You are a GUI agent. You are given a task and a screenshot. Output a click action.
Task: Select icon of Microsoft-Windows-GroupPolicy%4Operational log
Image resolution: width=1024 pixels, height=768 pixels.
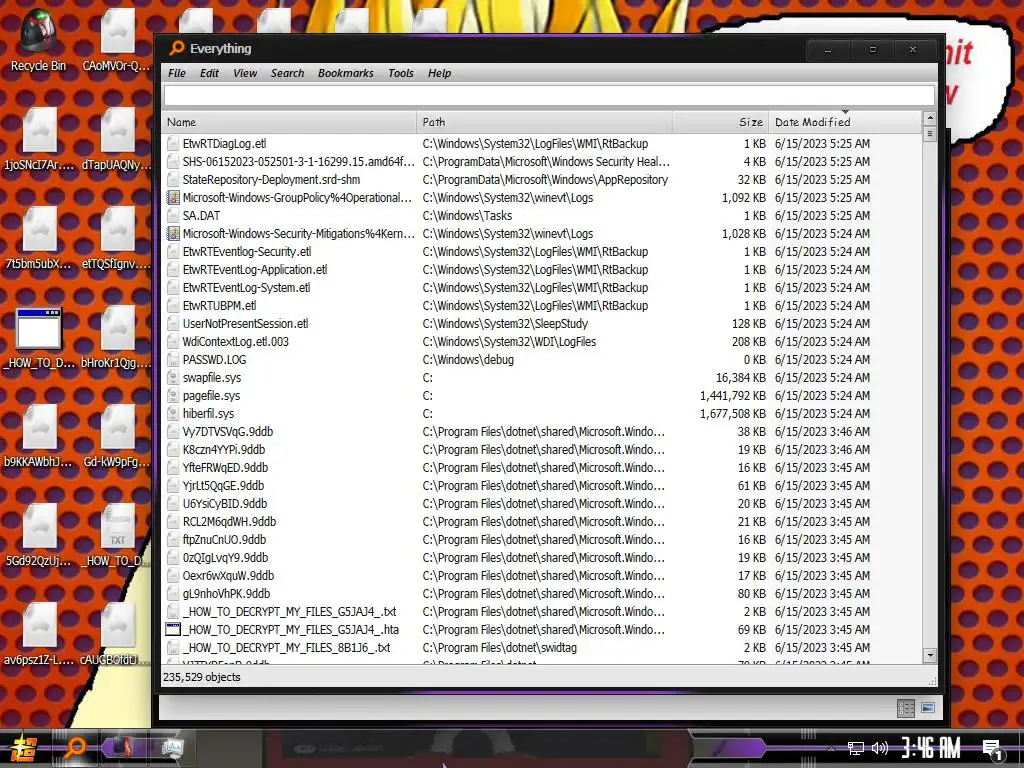pyautogui.click(x=172, y=197)
